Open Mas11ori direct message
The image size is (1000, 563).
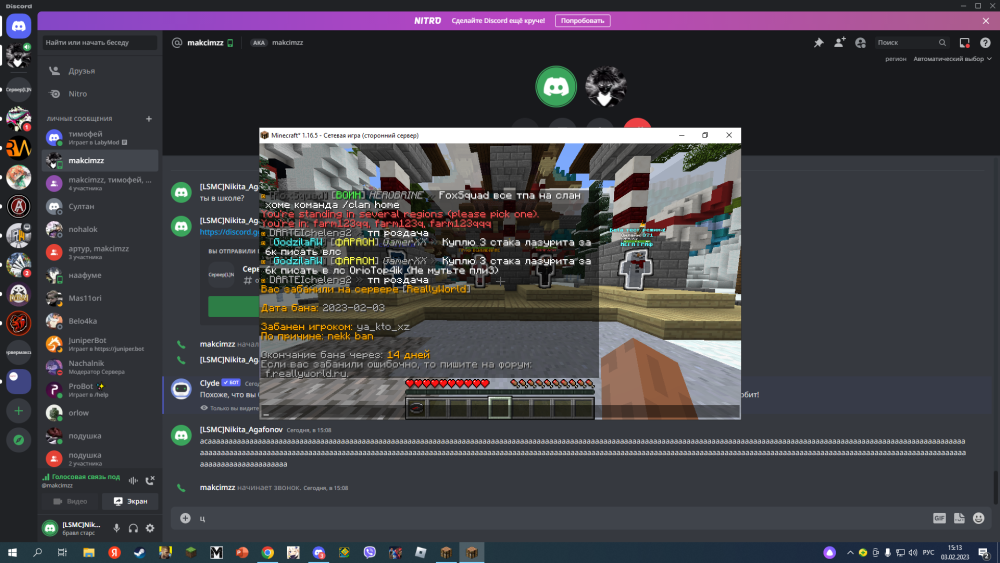tap(99, 298)
